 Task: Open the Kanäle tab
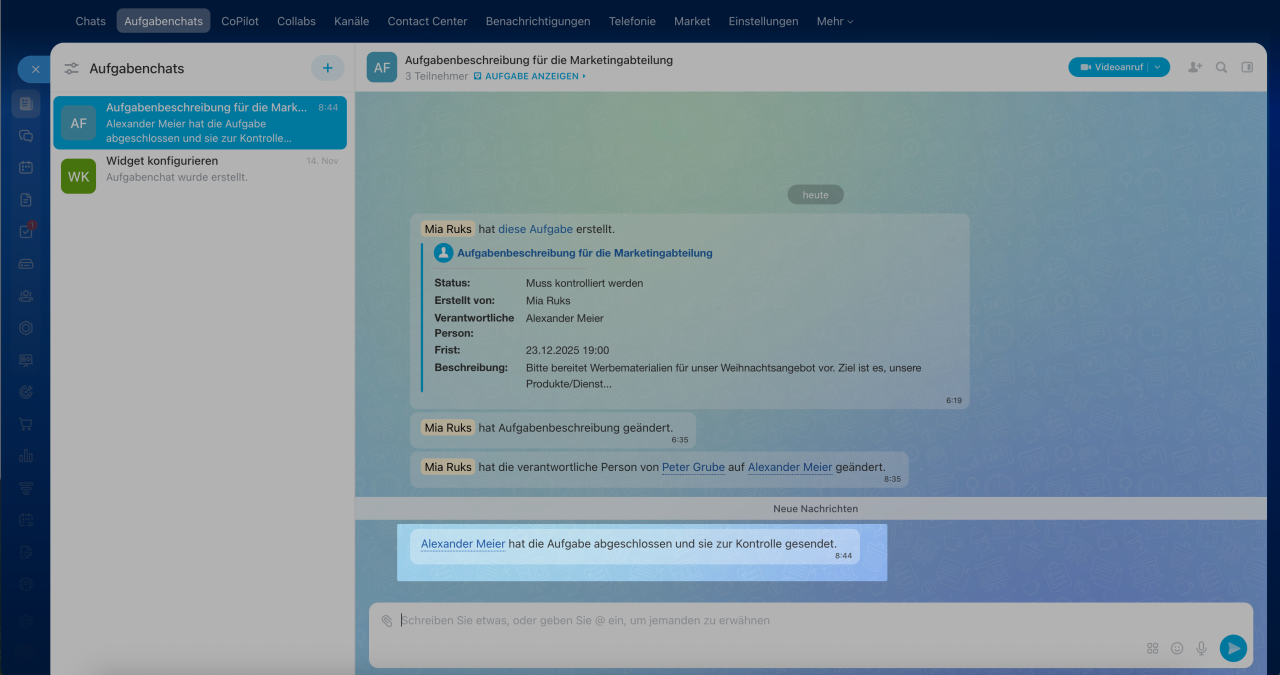(x=351, y=21)
